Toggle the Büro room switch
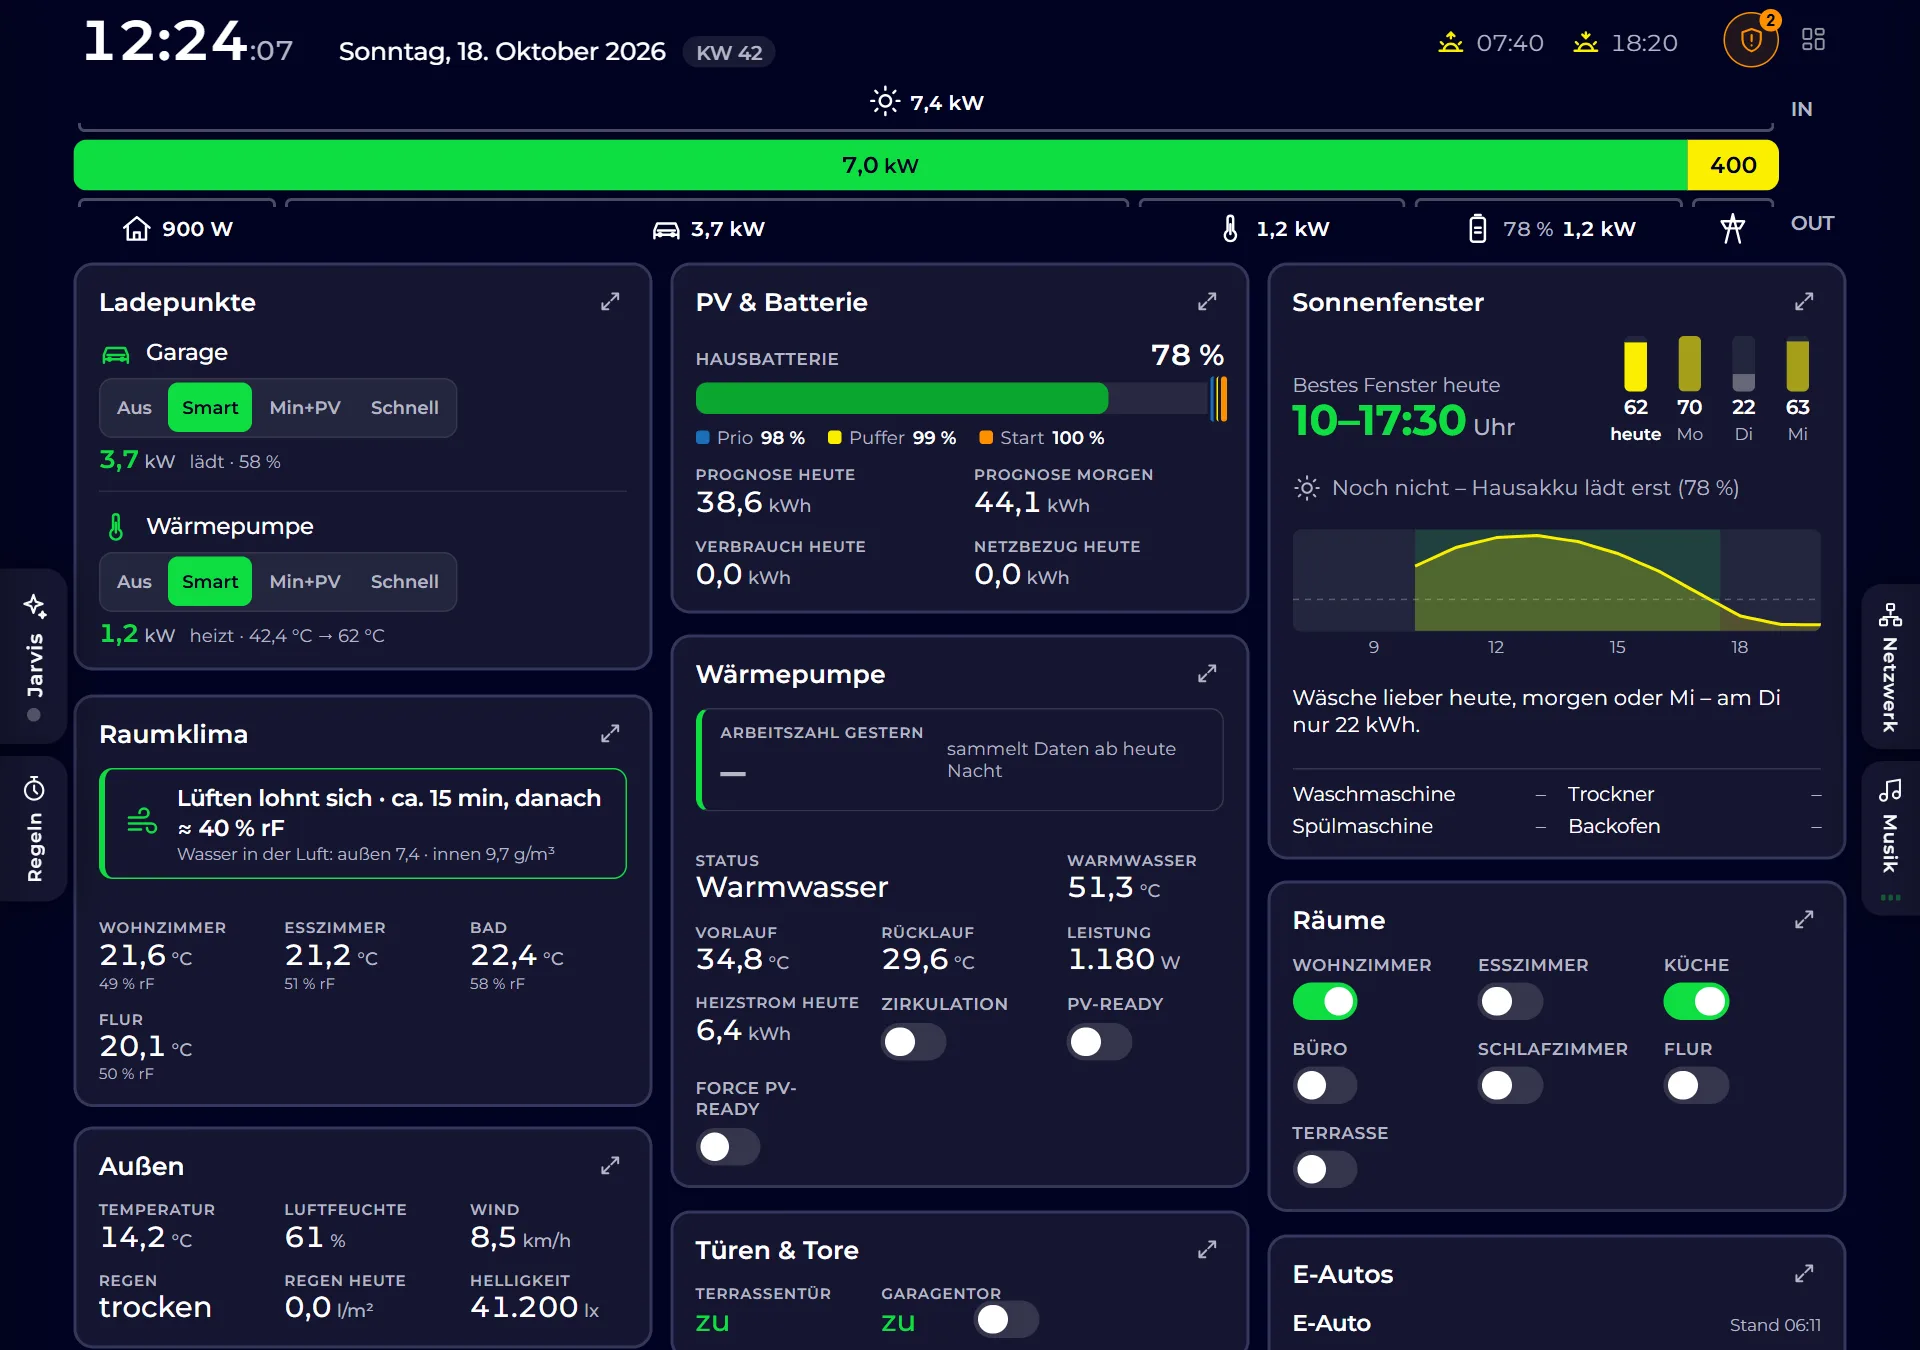This screenshot has height=1350, width=1920. pyautogui.click(x=1325, y=1085)
